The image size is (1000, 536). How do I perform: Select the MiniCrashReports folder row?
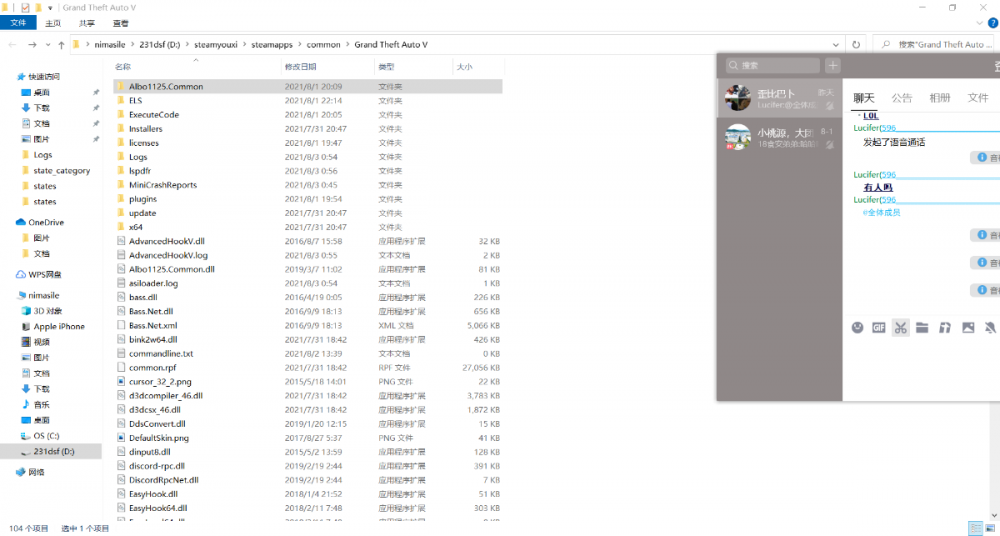pos(308,185)
